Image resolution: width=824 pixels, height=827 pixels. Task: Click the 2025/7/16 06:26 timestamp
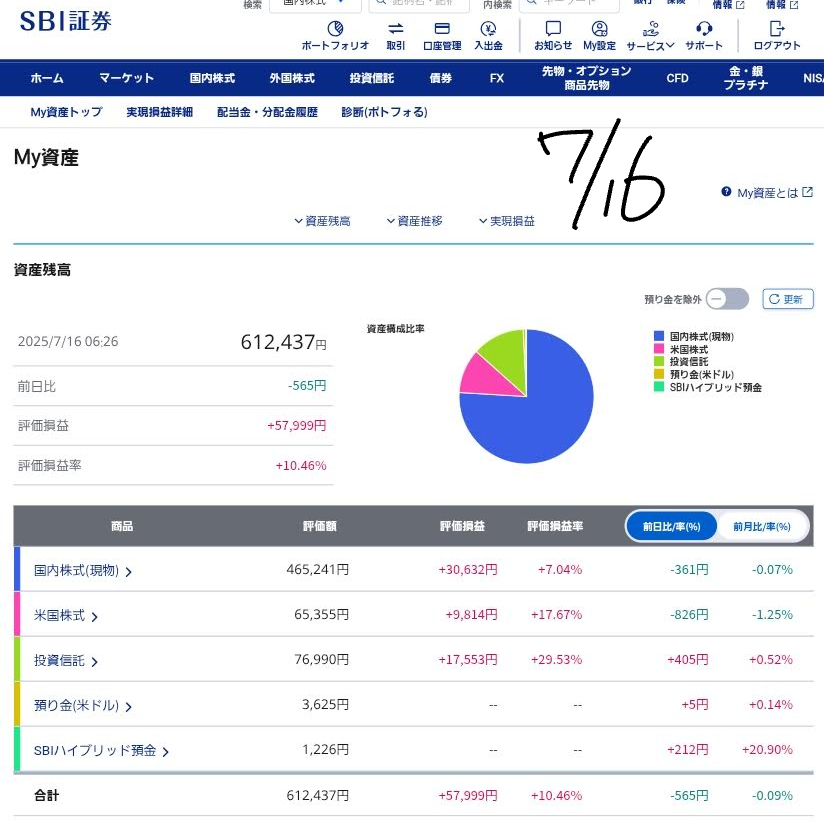point(68,341)
